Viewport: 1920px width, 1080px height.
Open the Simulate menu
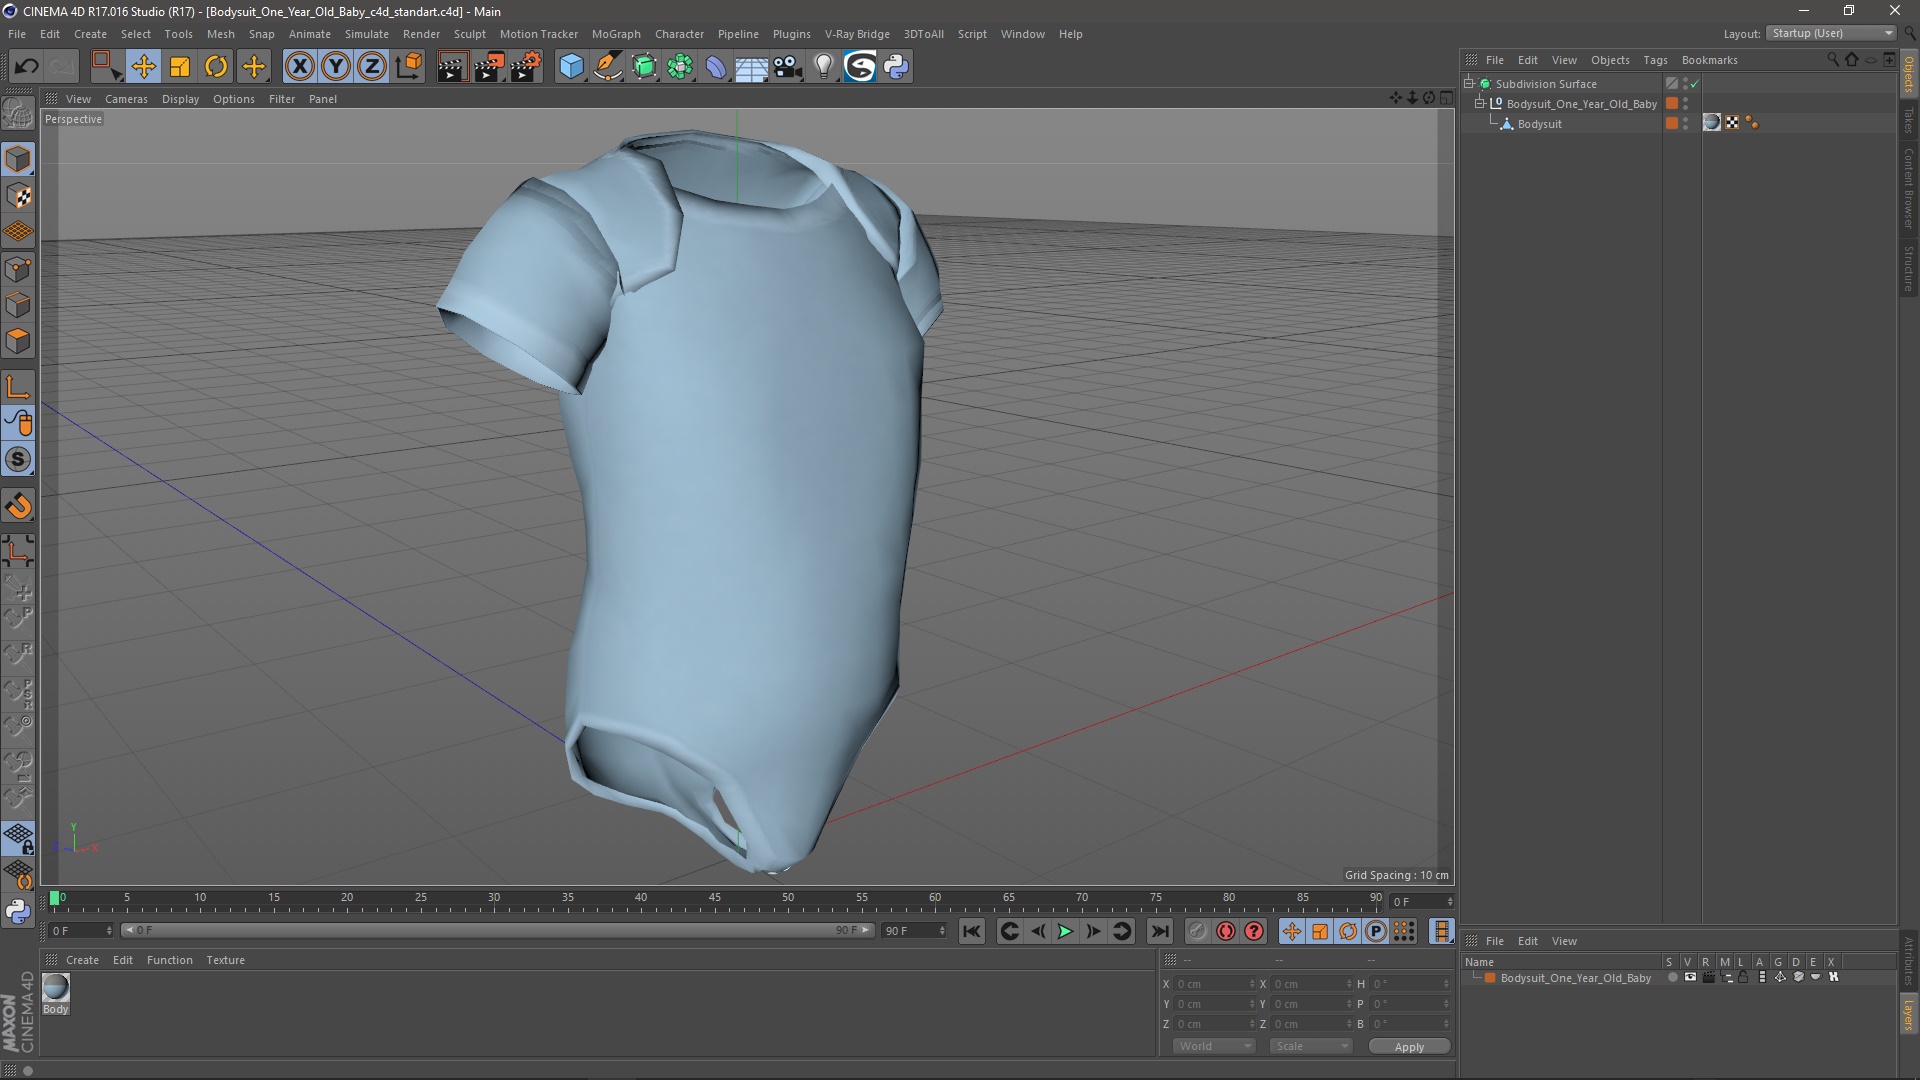367,34
